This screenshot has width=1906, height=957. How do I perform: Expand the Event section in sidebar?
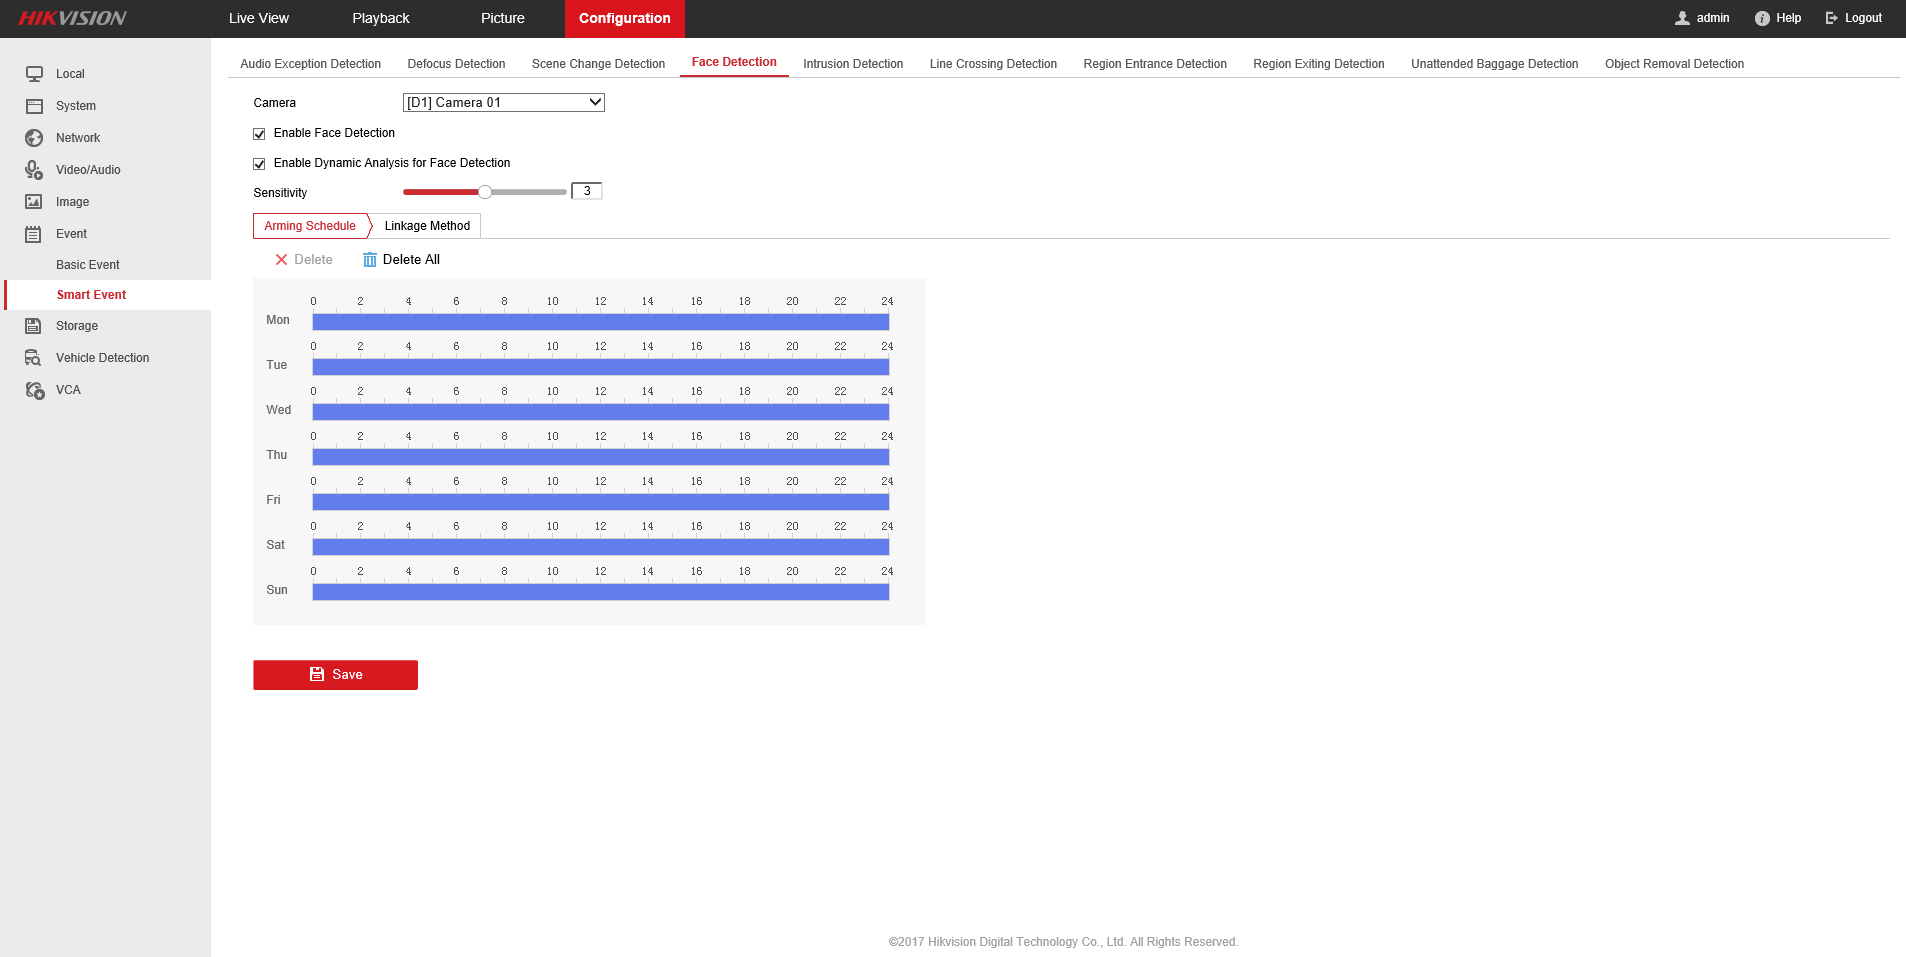pyautogui.click(x=71, y=234)
